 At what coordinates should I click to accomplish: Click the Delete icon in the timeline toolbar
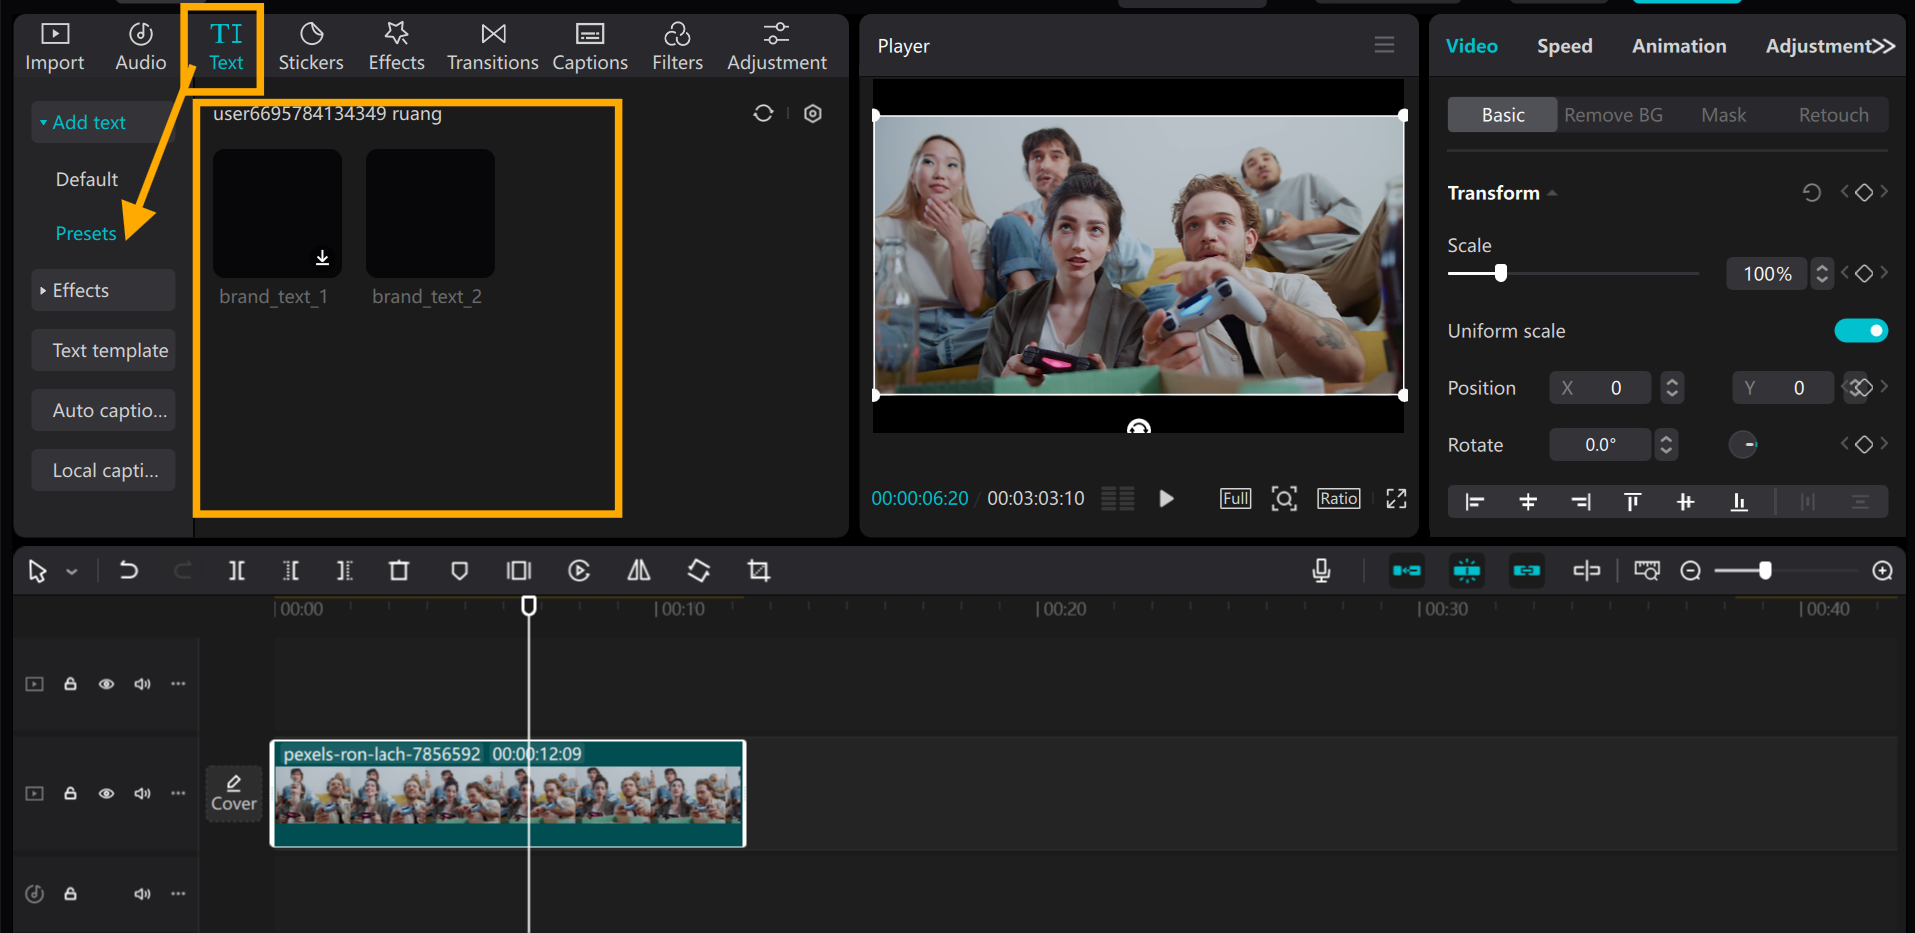pyautogui.click(x=399, y=570)
